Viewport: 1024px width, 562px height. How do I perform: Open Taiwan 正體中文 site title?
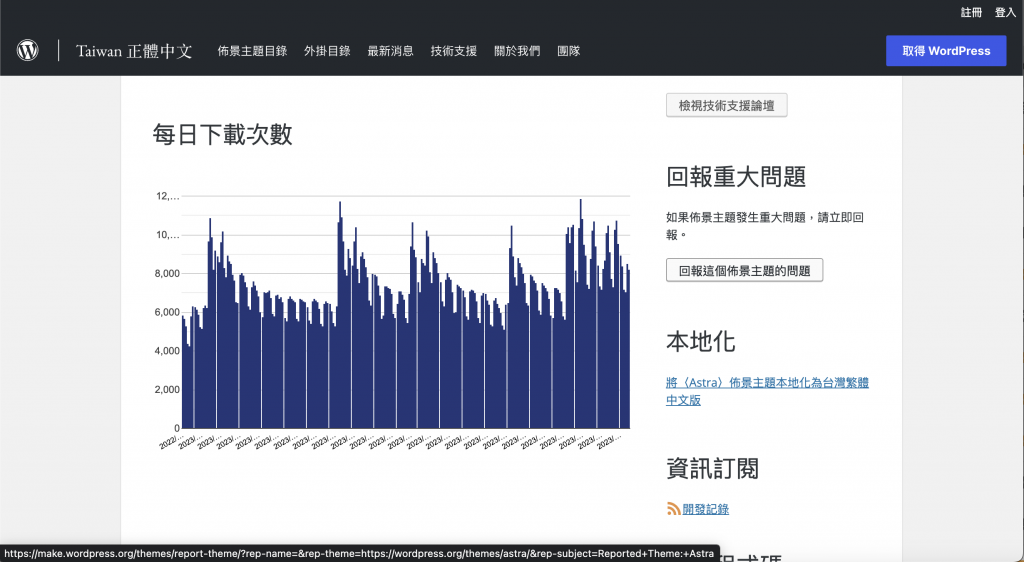click(x=134, y=51)
